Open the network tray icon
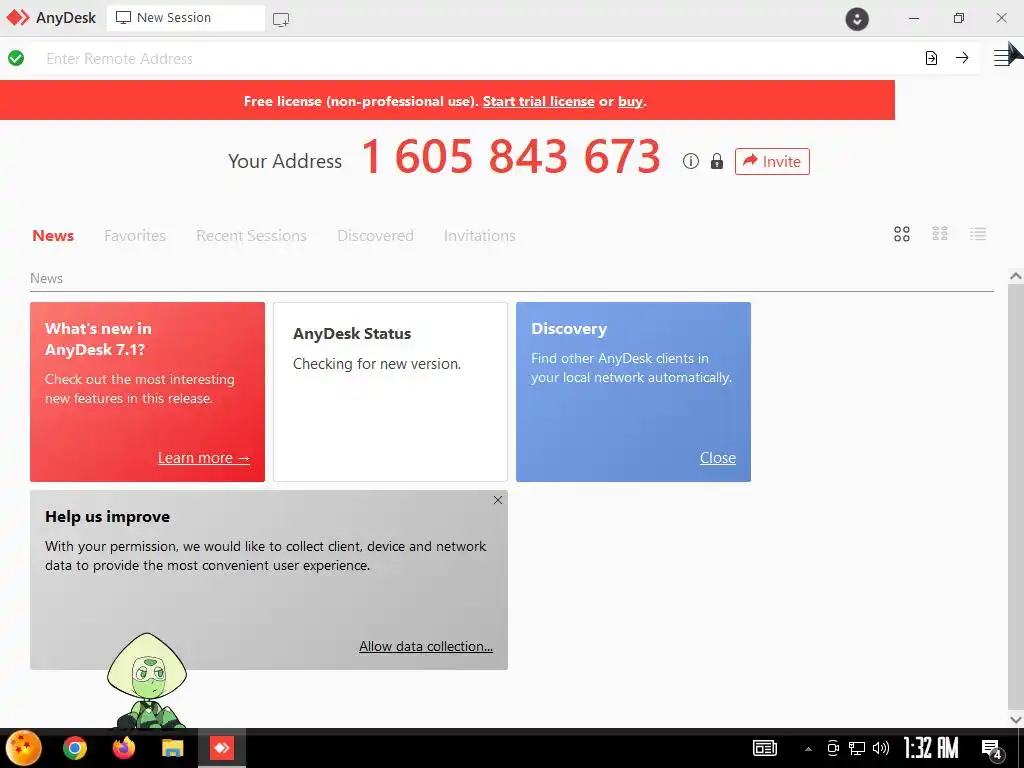 coord(857,748)
